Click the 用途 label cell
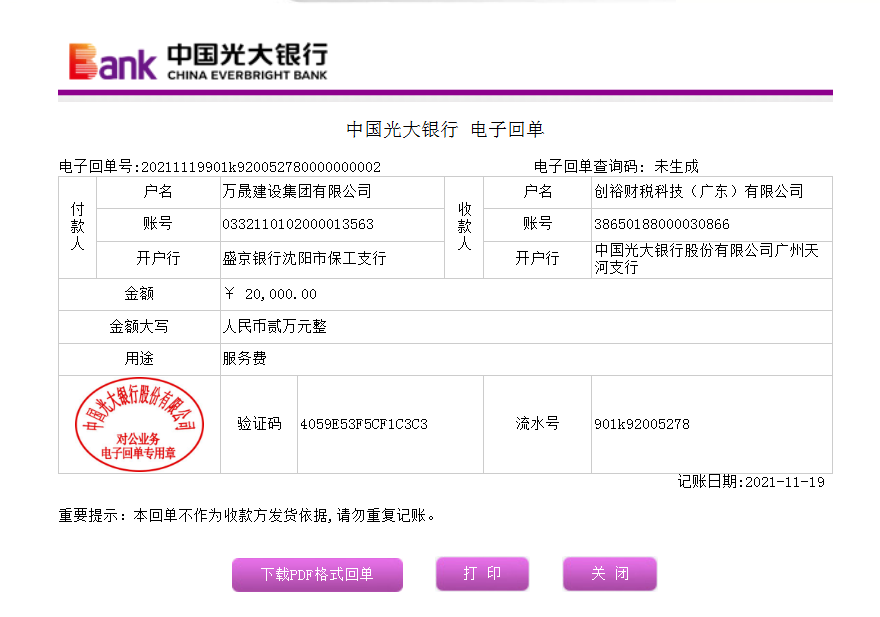880x617 pixels. click(x=139, y=359)
